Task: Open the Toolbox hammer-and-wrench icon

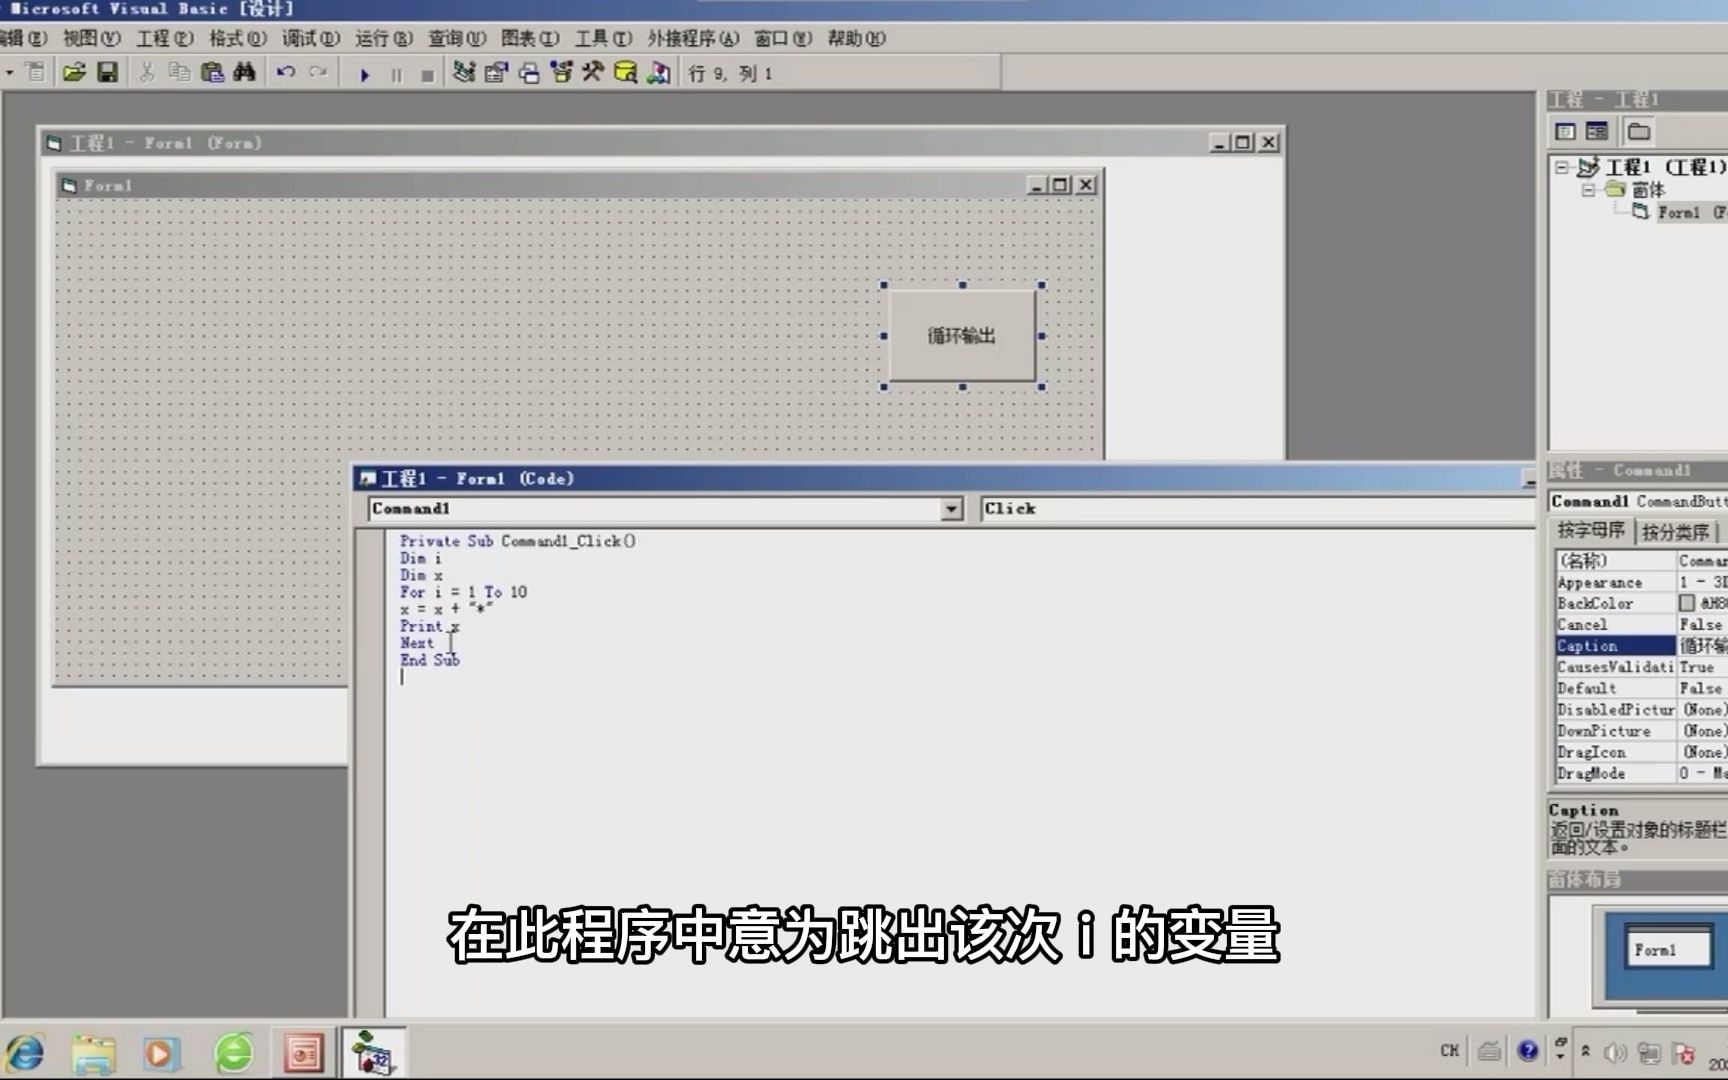Action: tap(593, 72)
